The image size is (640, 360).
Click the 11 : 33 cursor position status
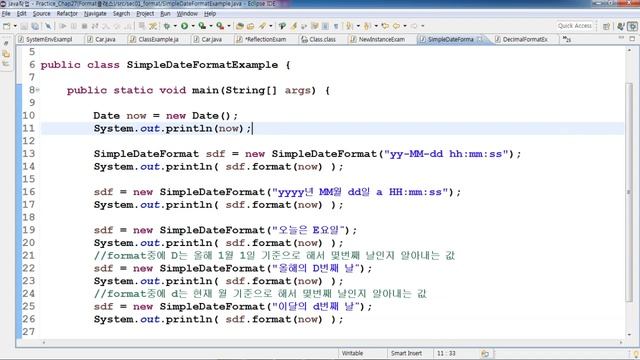[x=447, y=353]
